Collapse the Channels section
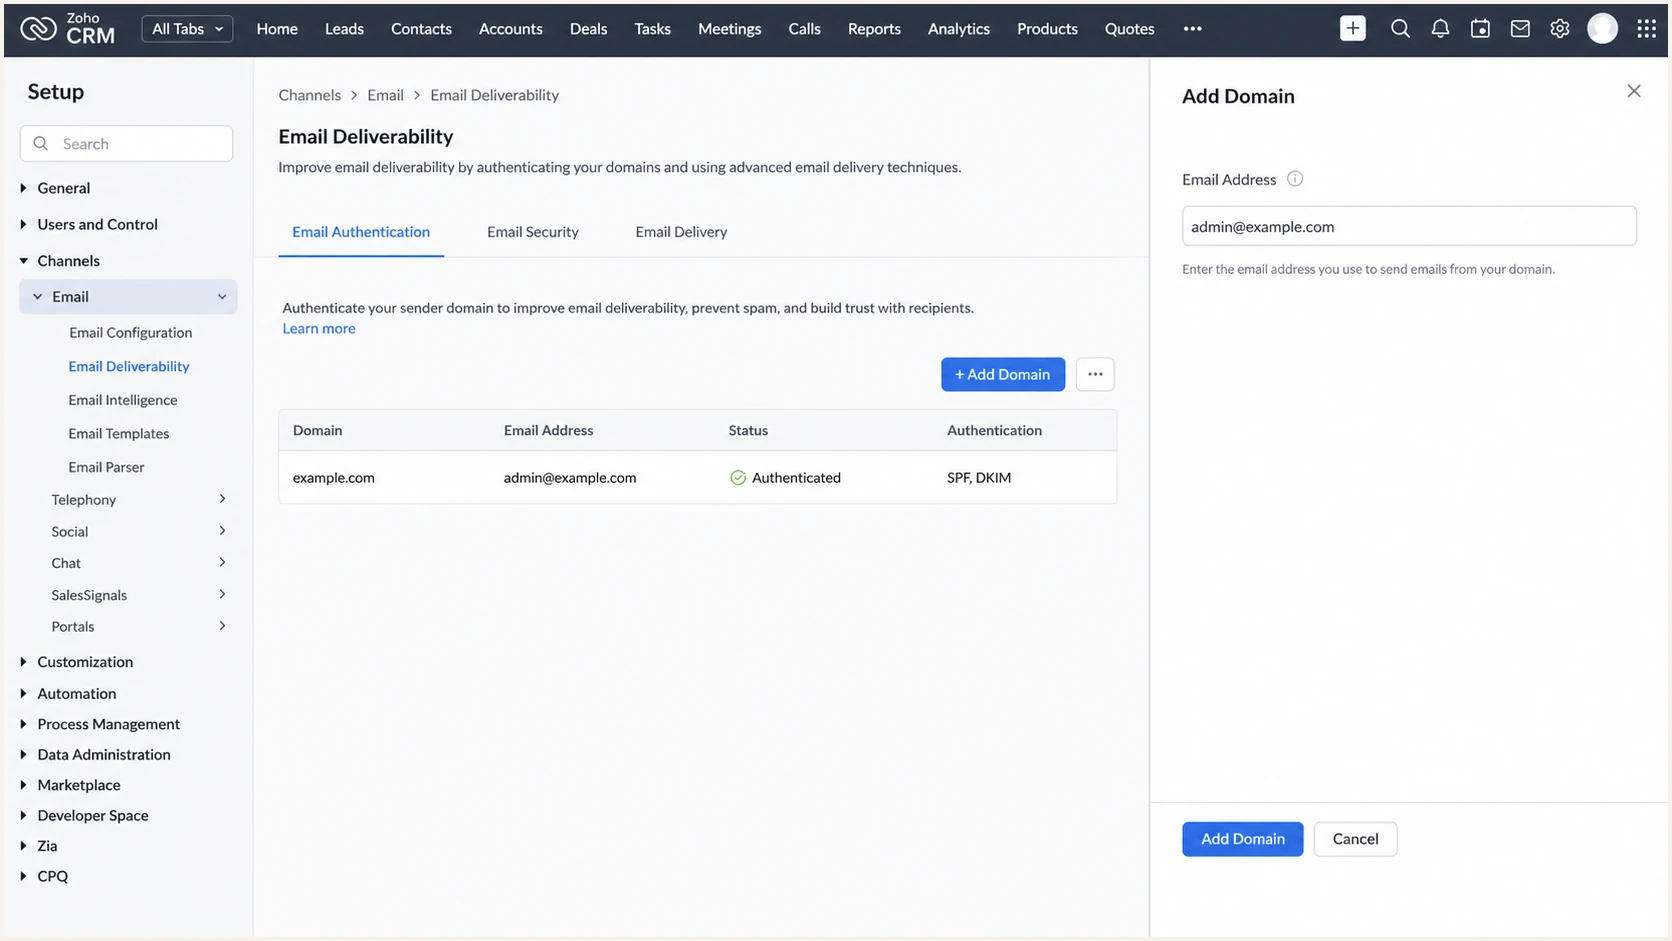The width and height of the screenshot is (1672, 941). coord(23,261)
